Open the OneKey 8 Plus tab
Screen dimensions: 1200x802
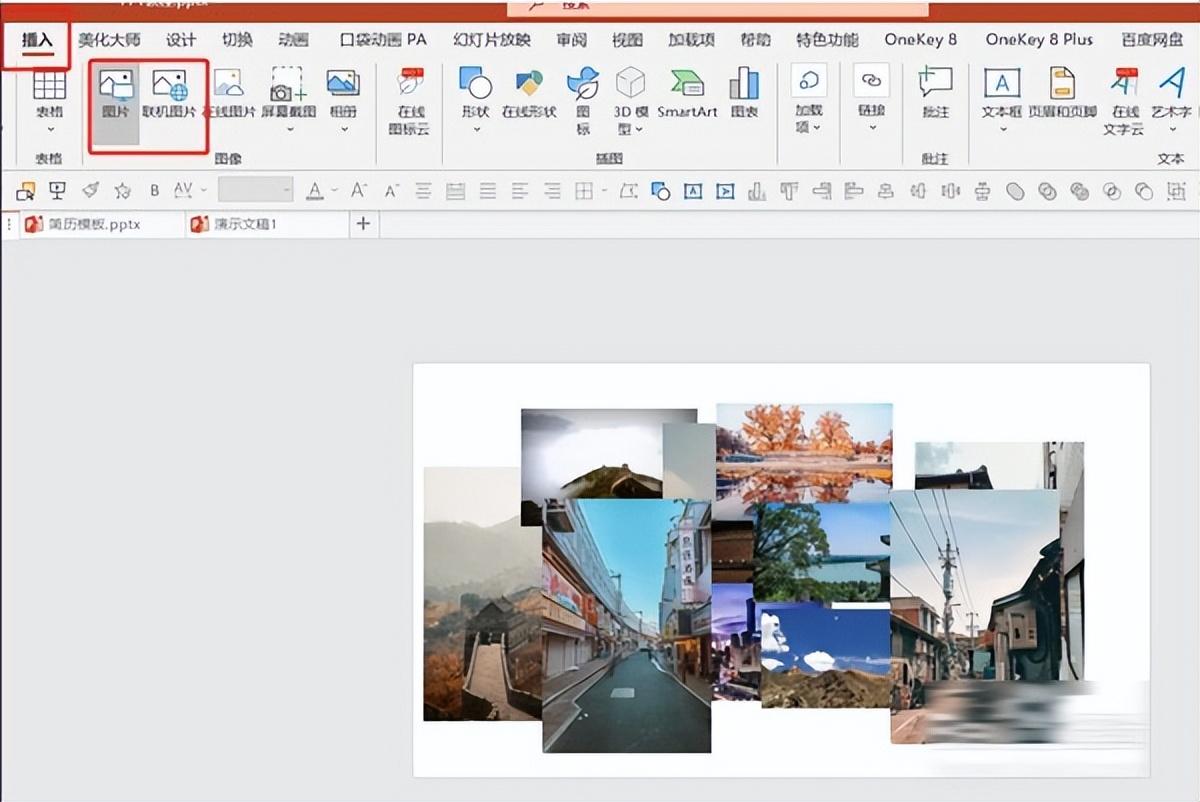tap(1039, 40)
